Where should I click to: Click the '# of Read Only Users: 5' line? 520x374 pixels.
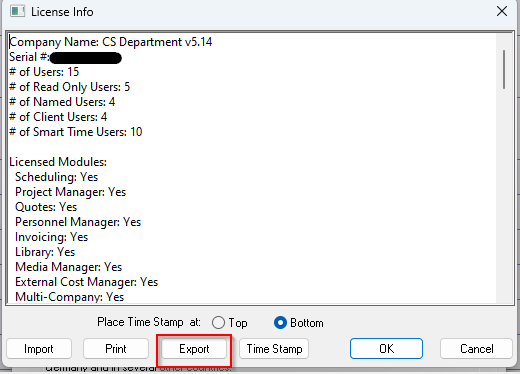point(70,87)
